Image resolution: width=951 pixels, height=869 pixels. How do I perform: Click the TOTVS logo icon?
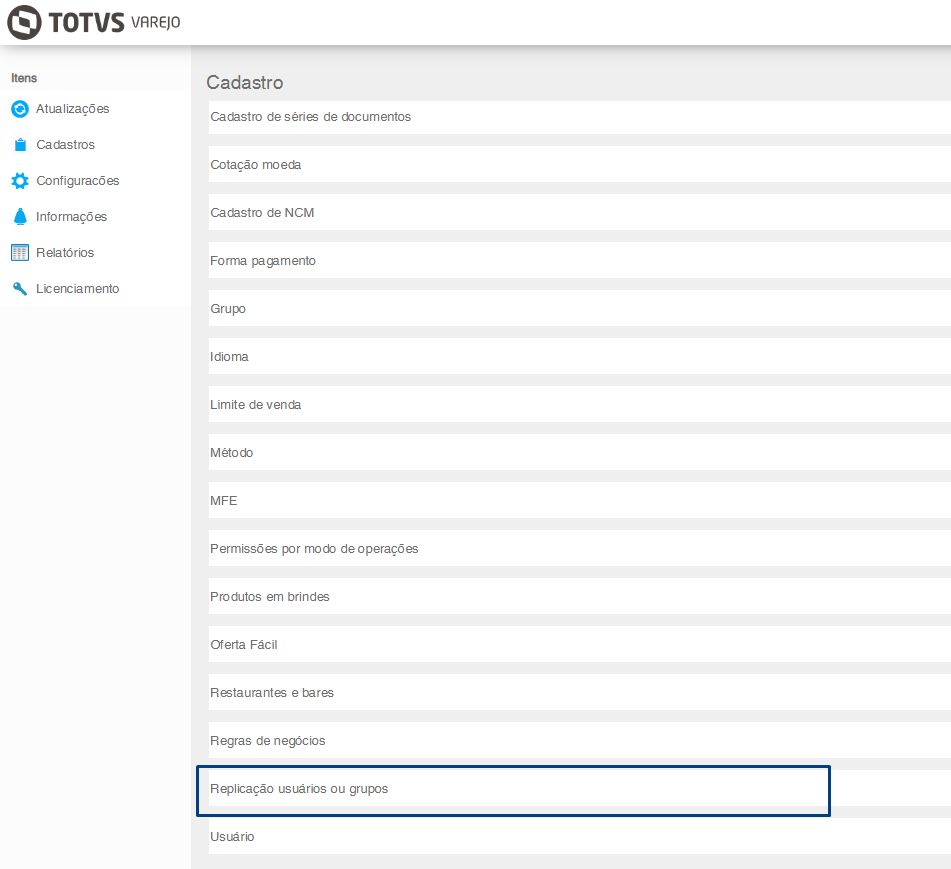pyautogui.click(x=24, y=22)
